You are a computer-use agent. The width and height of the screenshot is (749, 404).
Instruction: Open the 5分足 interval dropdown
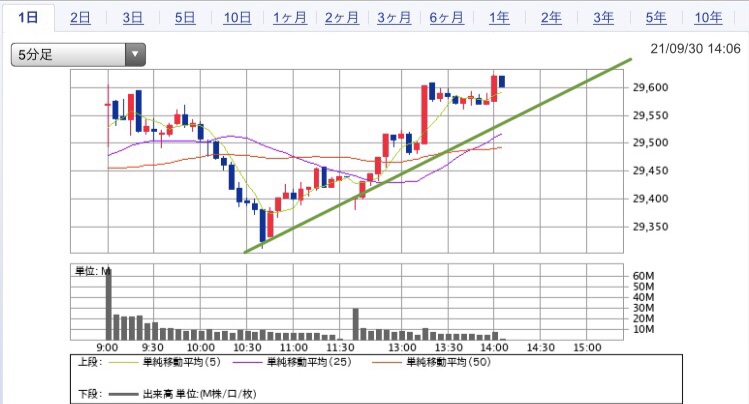click(78, 54)
